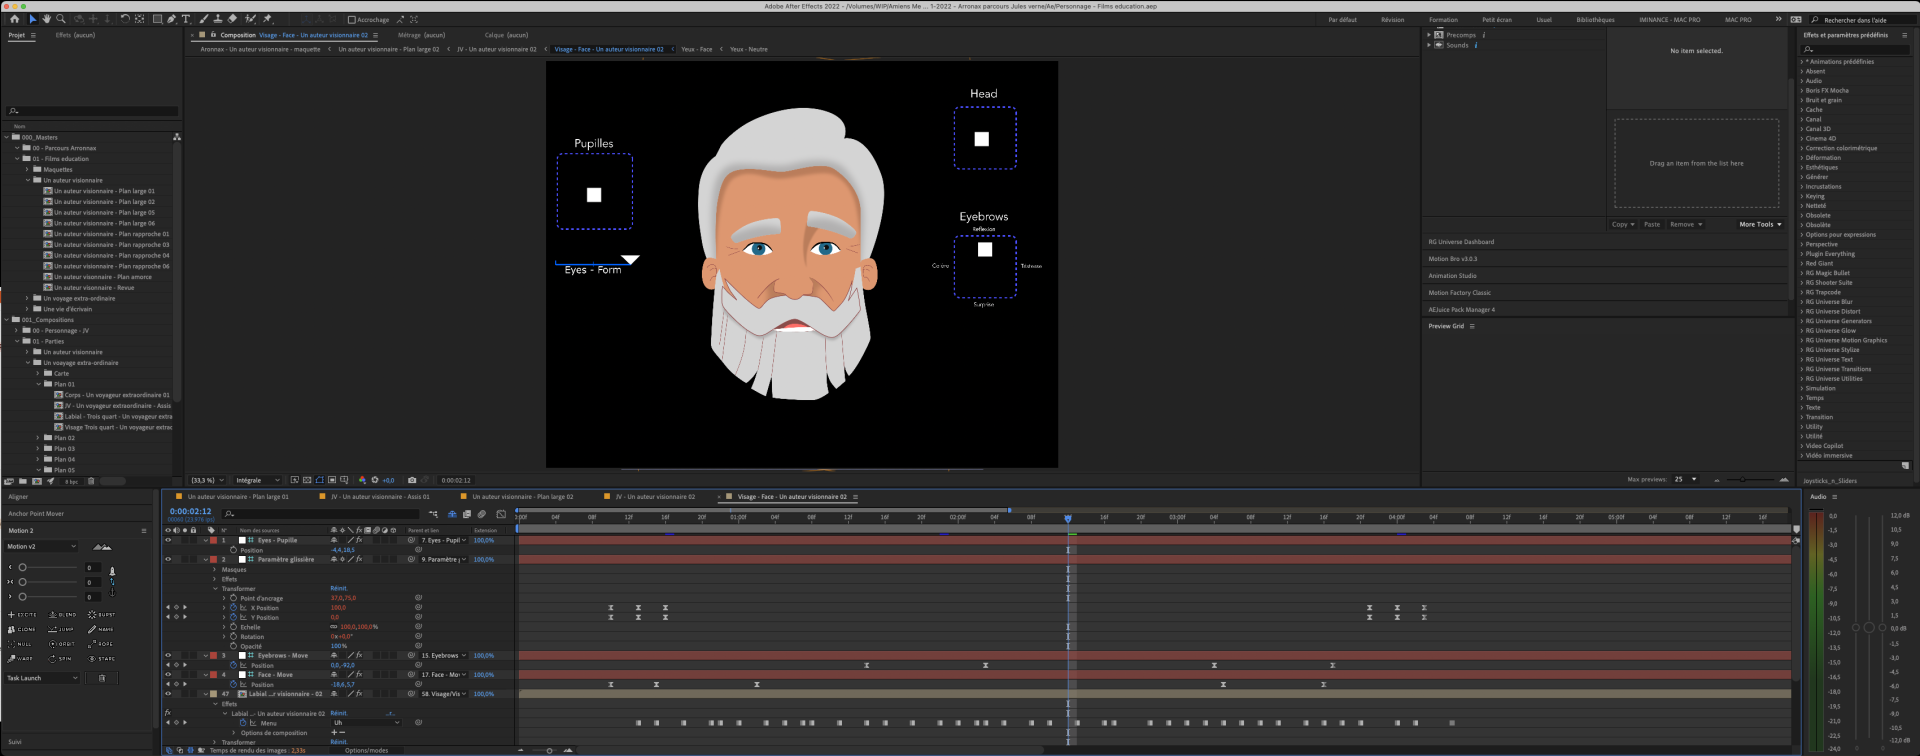Toggle stopwatch for Opacité property
Screen dimensions: 1920x756
(233, 646)
